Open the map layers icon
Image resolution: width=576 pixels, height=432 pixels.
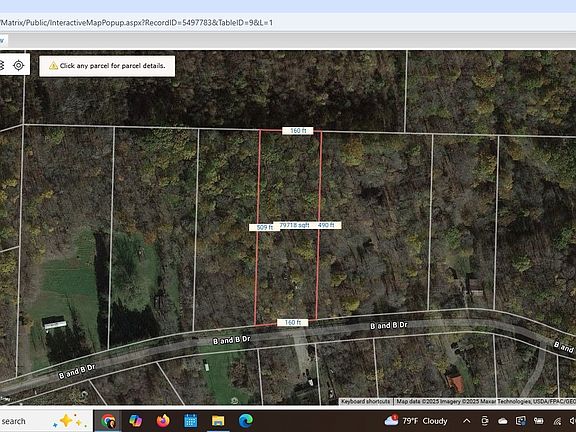(2, 65)
